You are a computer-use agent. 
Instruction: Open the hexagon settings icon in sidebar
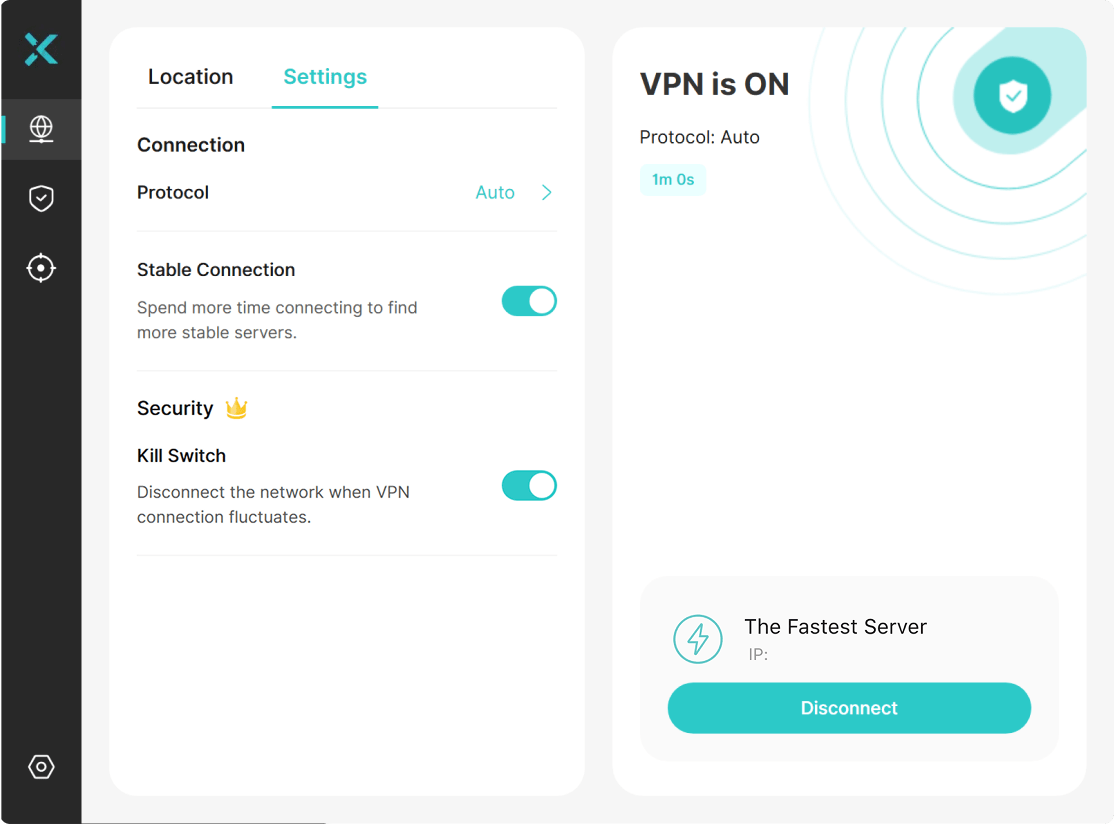pyautogui.click(x=41, y=766)
